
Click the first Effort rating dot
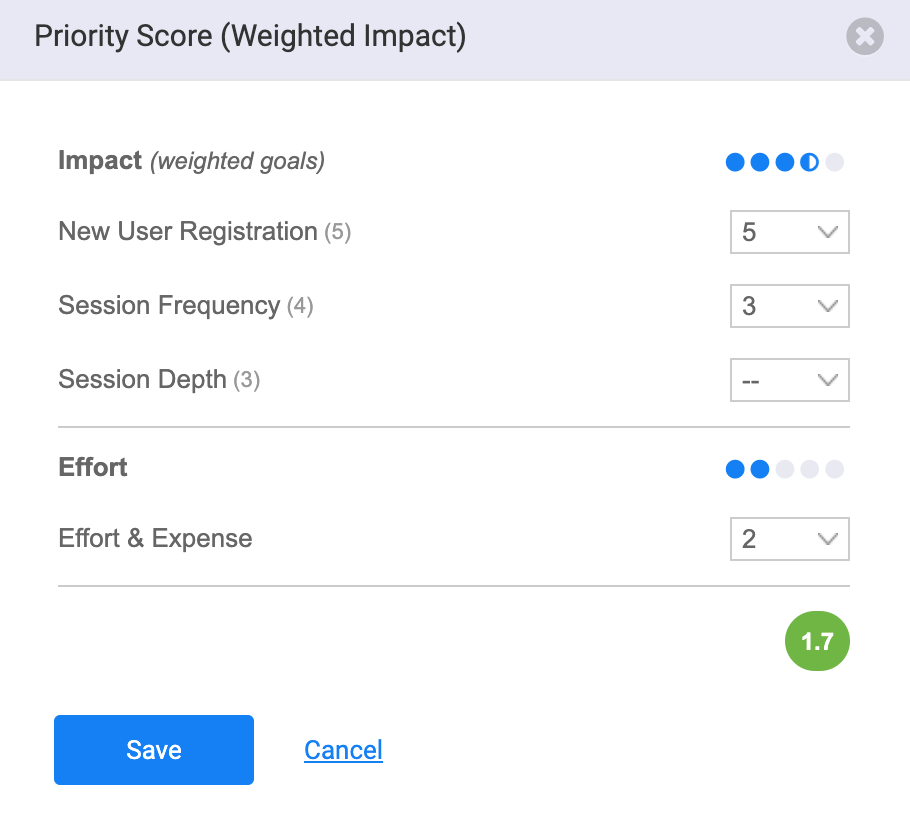[735, 468]
